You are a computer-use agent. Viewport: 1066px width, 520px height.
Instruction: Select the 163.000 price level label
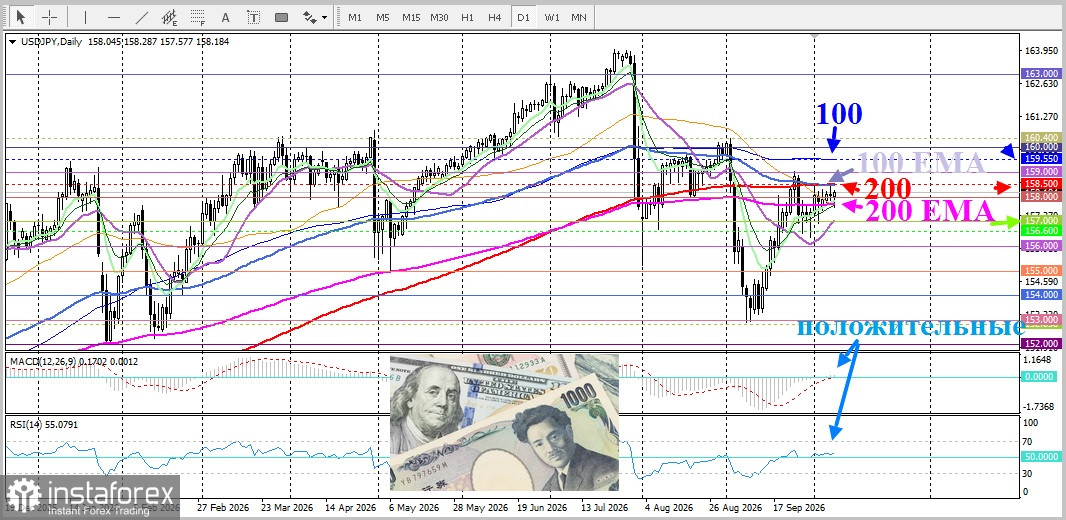tap(1041, 73)
